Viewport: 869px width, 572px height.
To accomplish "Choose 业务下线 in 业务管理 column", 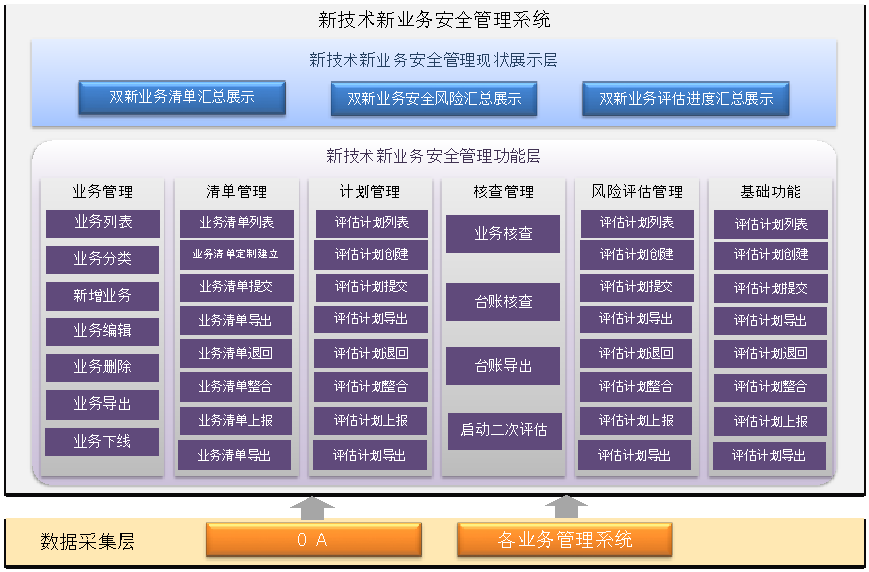I will click(x=102, y=441).
